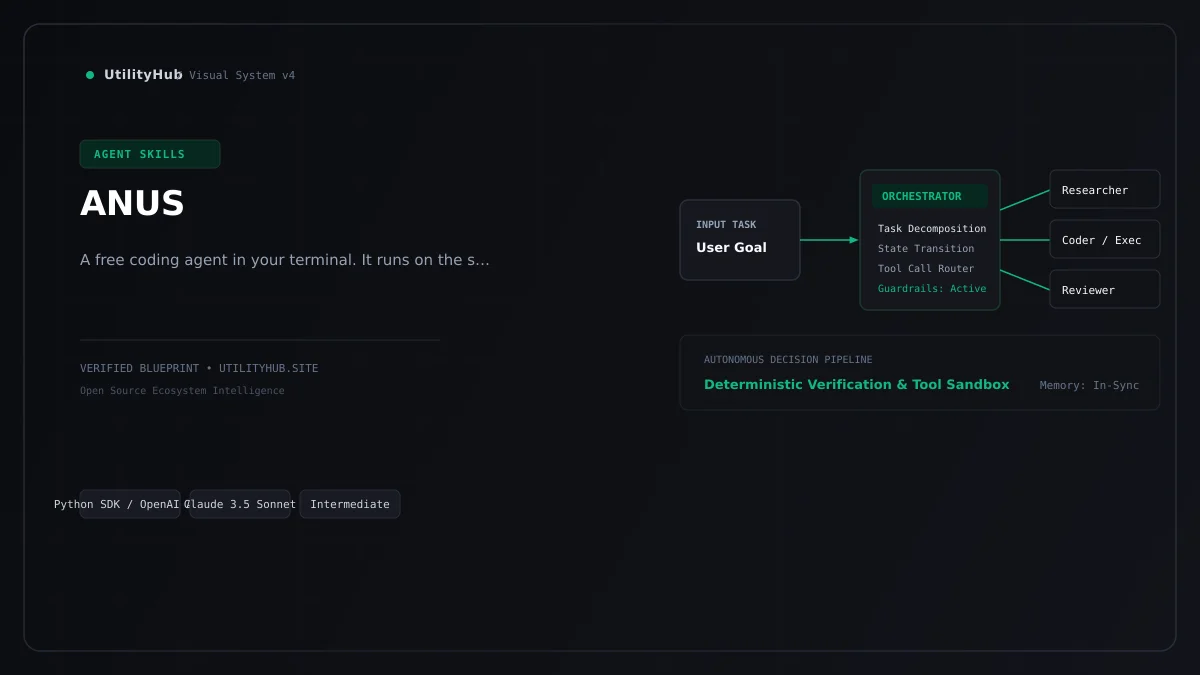Click the ORCHESTRATOR header badge

coord(930,196)
